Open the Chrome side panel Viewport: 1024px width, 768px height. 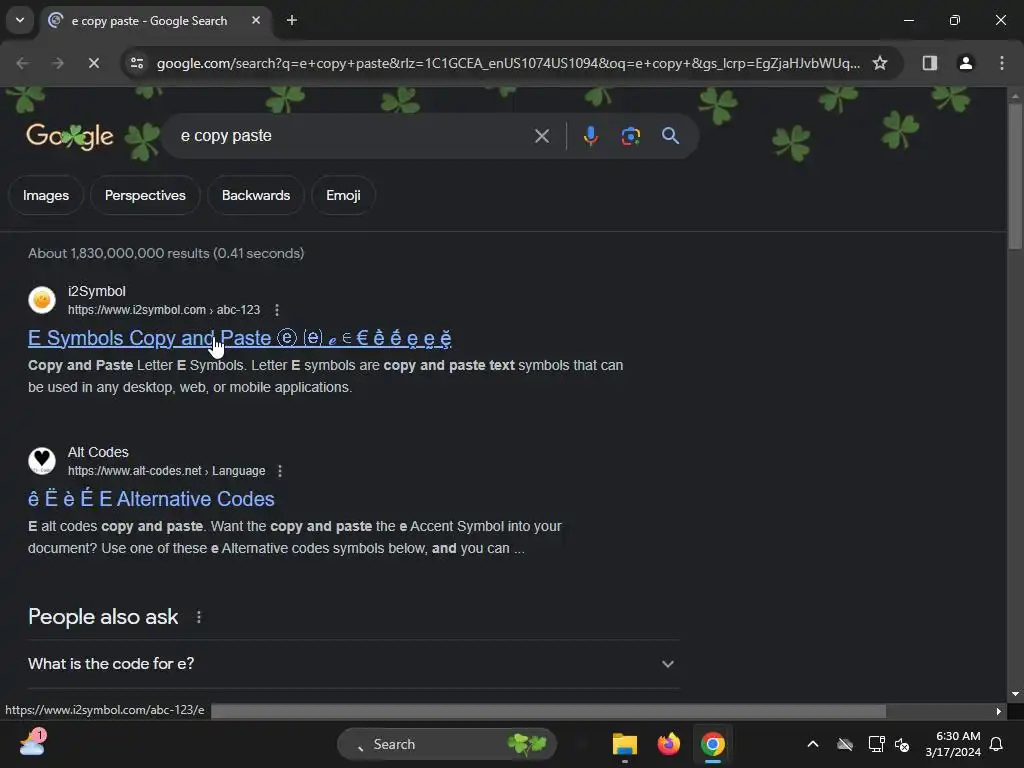930,63
